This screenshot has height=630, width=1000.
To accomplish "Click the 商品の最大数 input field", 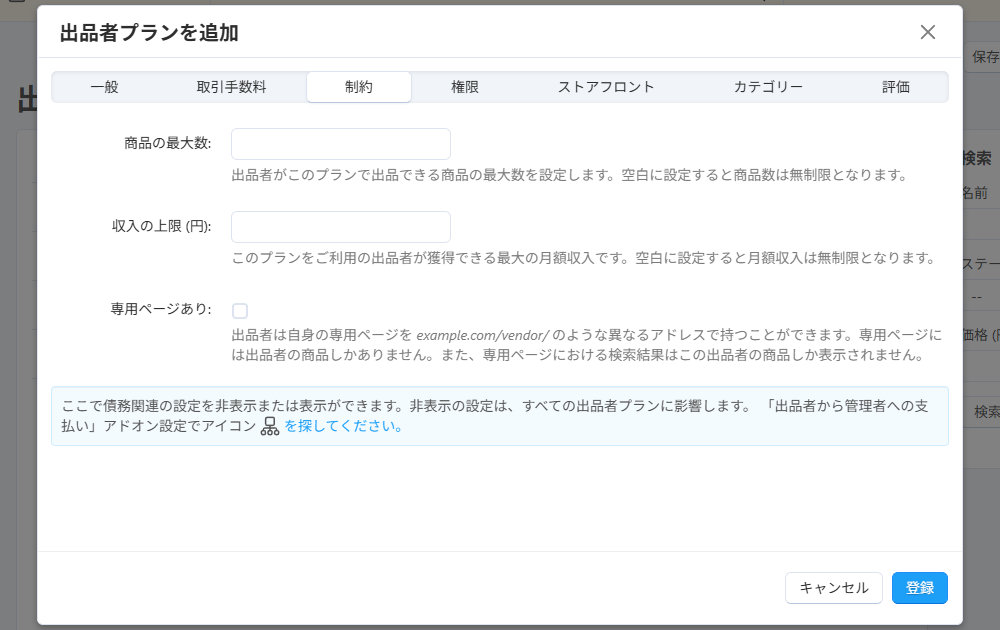I will pyautogui.click(x=340, y=143).
